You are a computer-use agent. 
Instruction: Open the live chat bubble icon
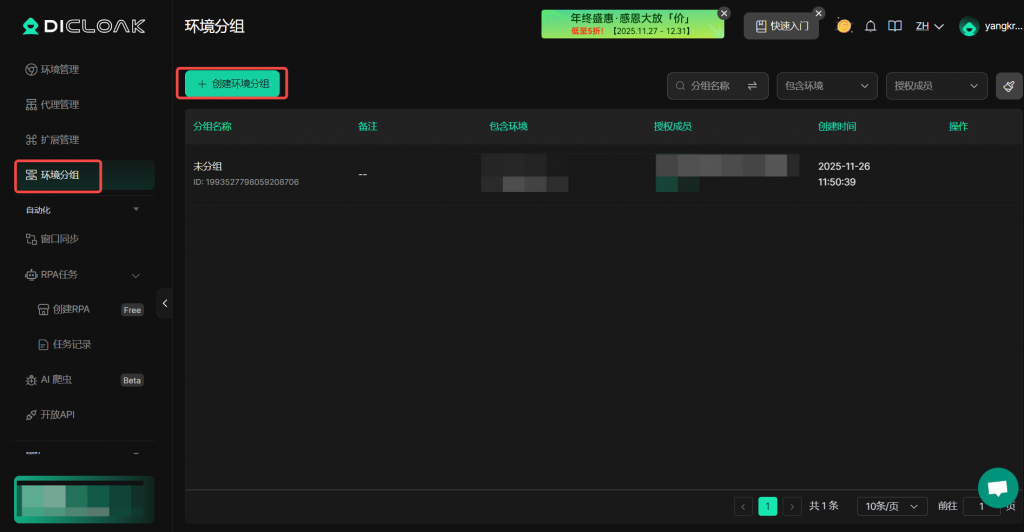[x=997, y=488]
